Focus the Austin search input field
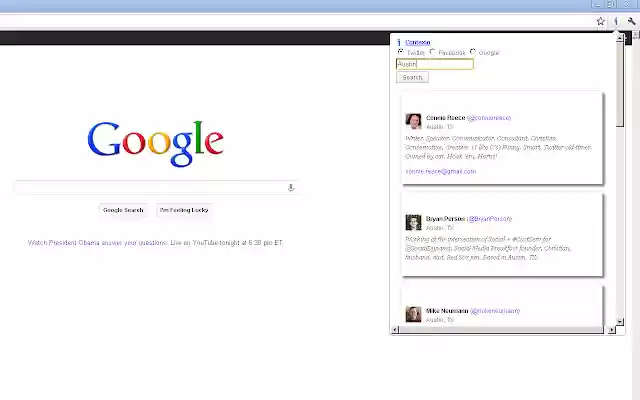This screenshot has width=640, height=400. pos(435,64)
